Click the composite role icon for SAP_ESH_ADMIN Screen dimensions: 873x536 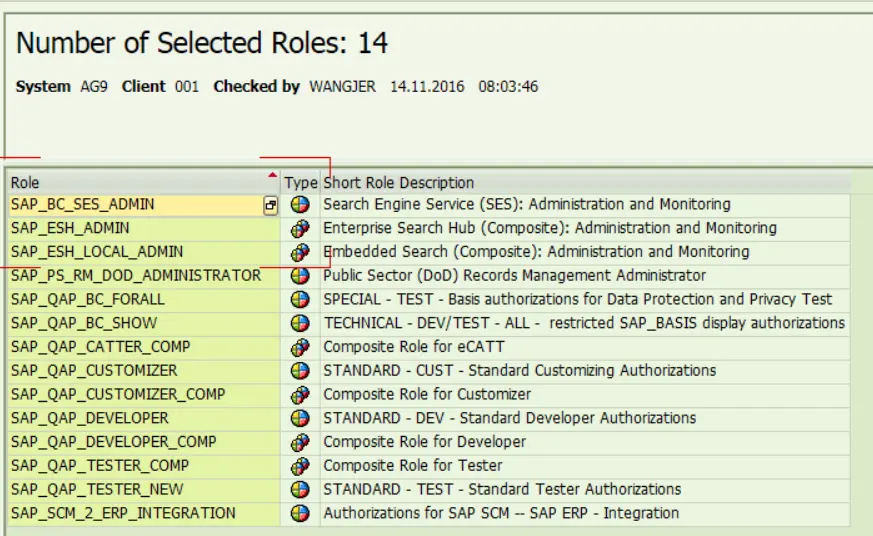300,228
